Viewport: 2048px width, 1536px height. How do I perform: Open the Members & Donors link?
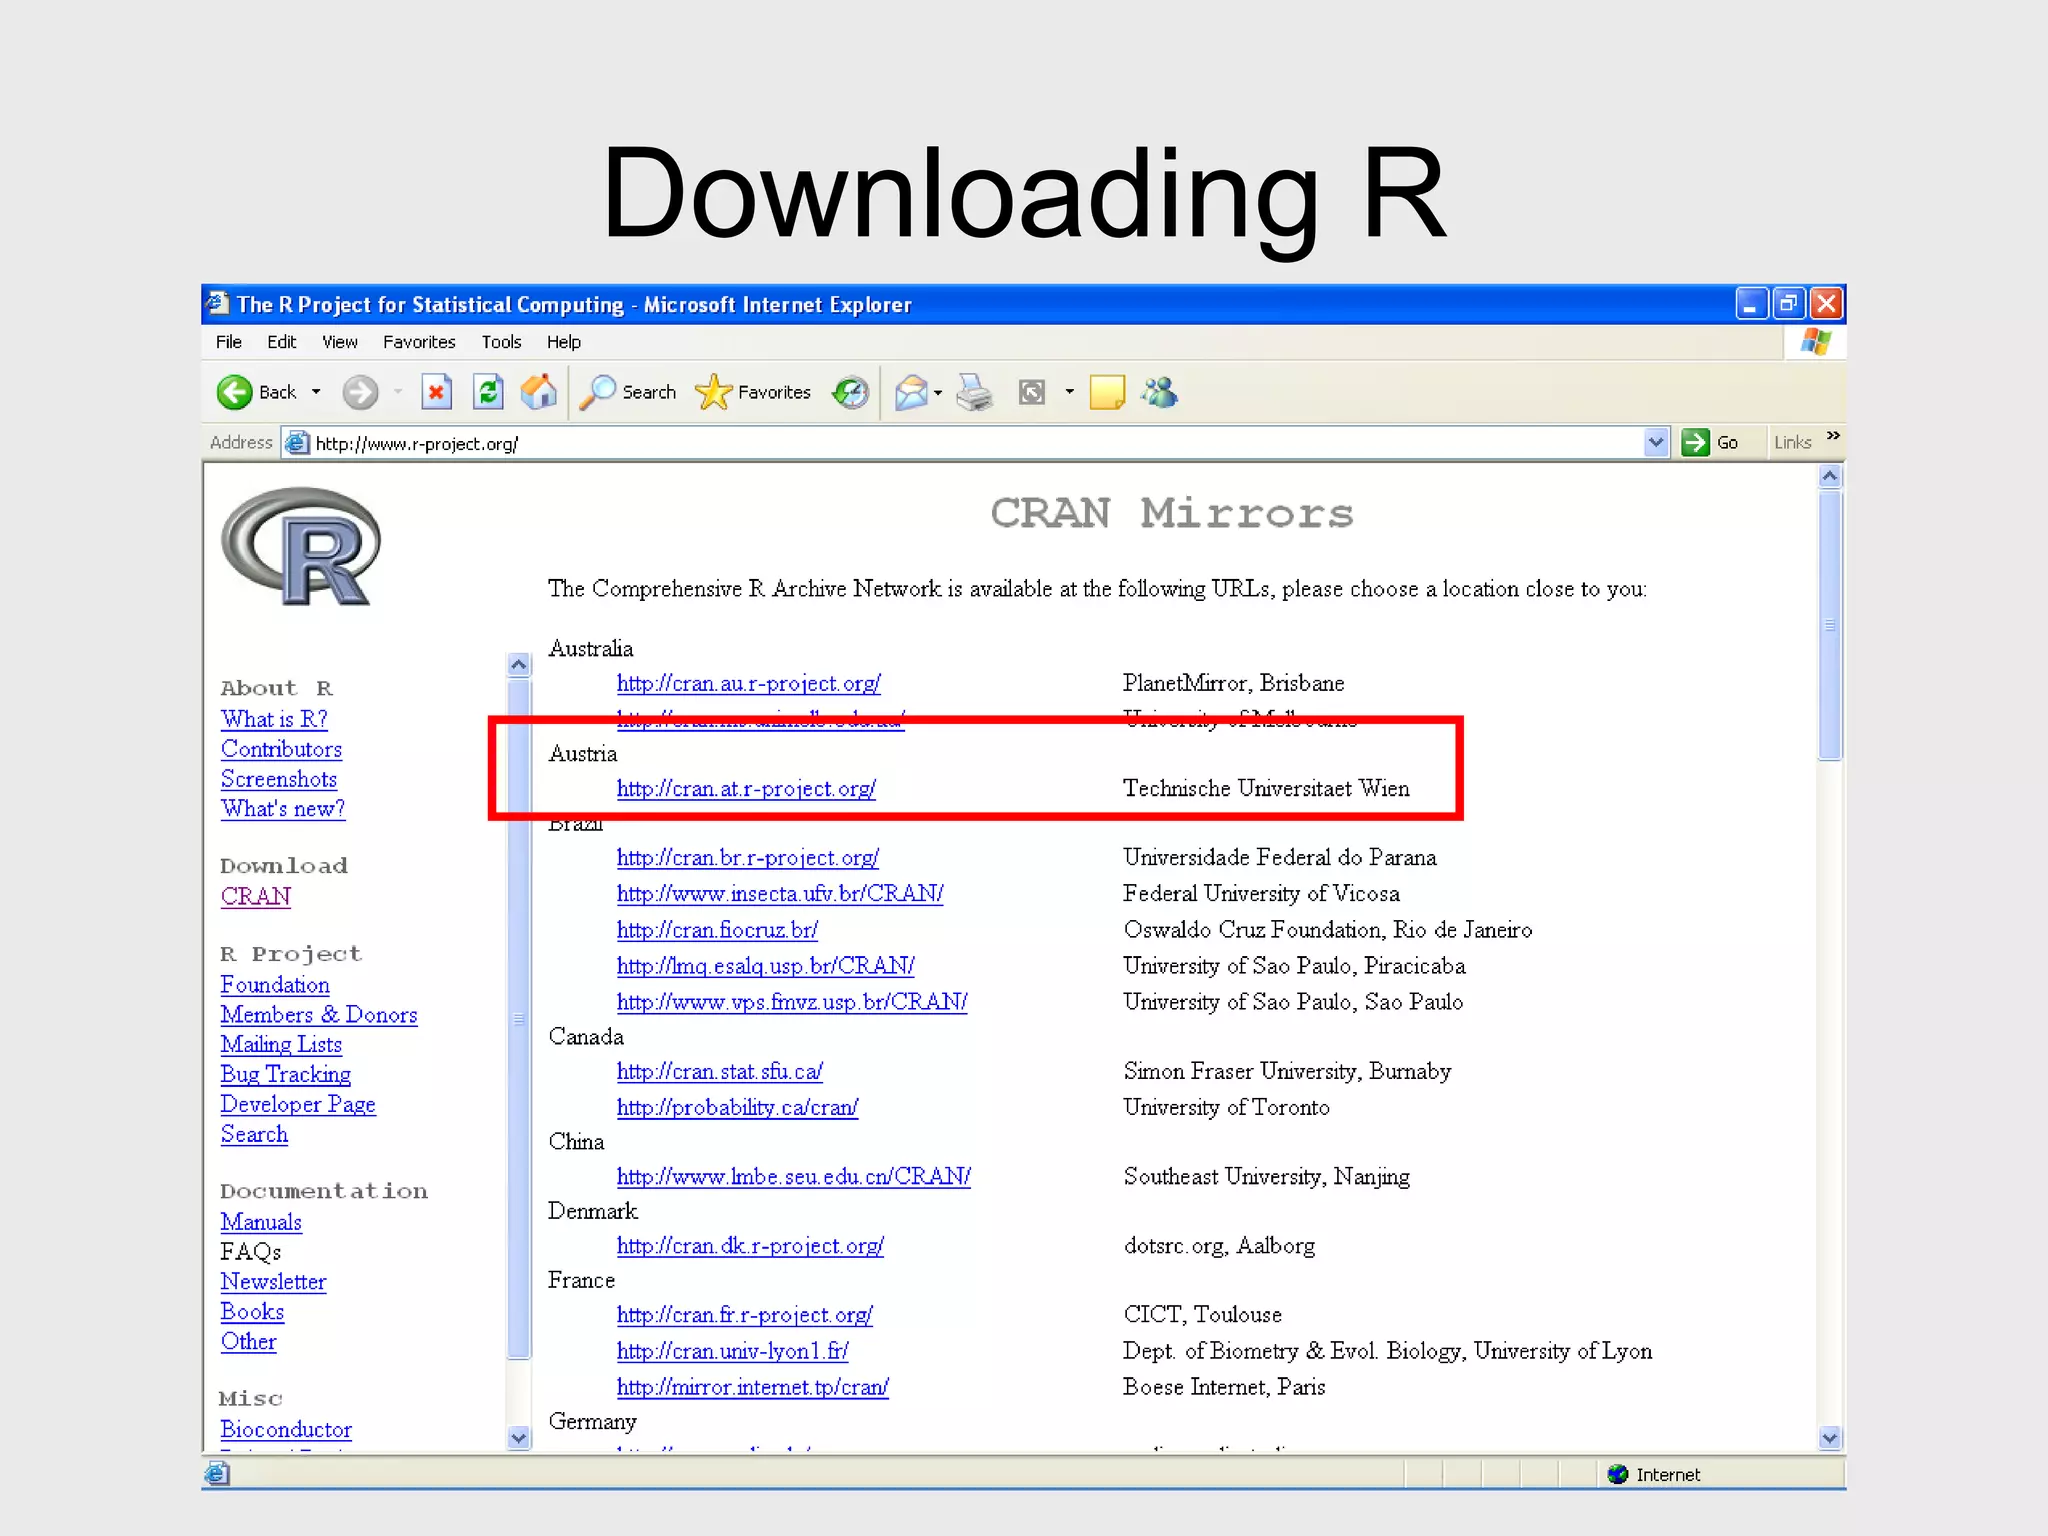click(319, 1015)
